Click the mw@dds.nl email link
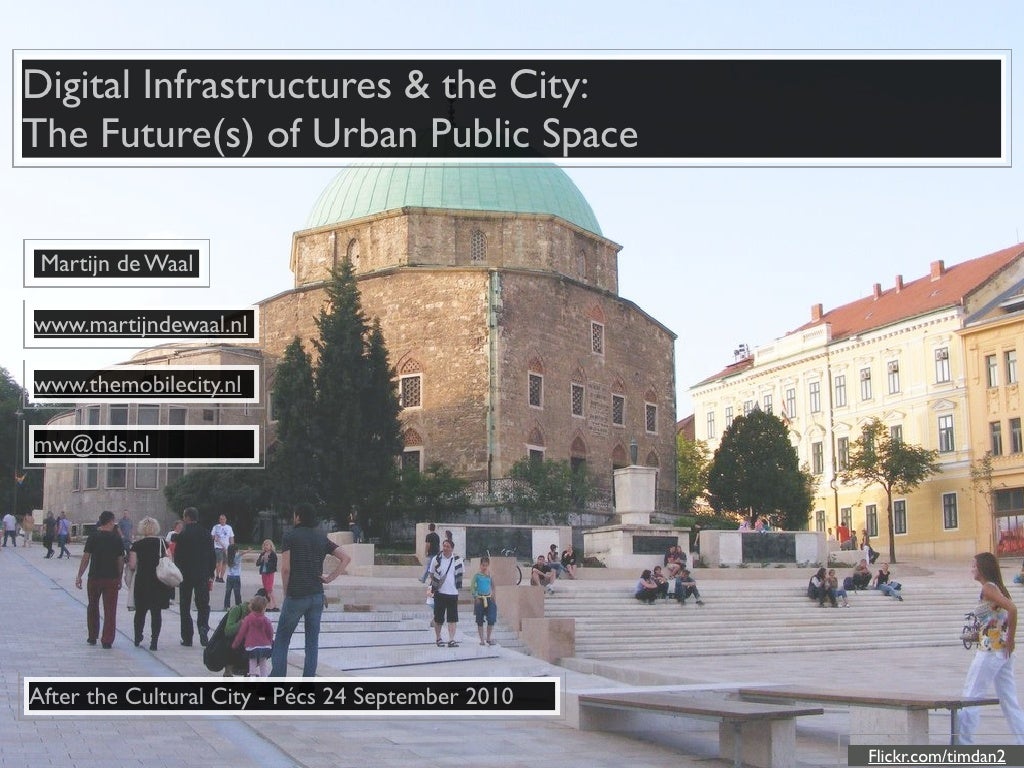Viewport: 1024px width, 768px height. 92,444
